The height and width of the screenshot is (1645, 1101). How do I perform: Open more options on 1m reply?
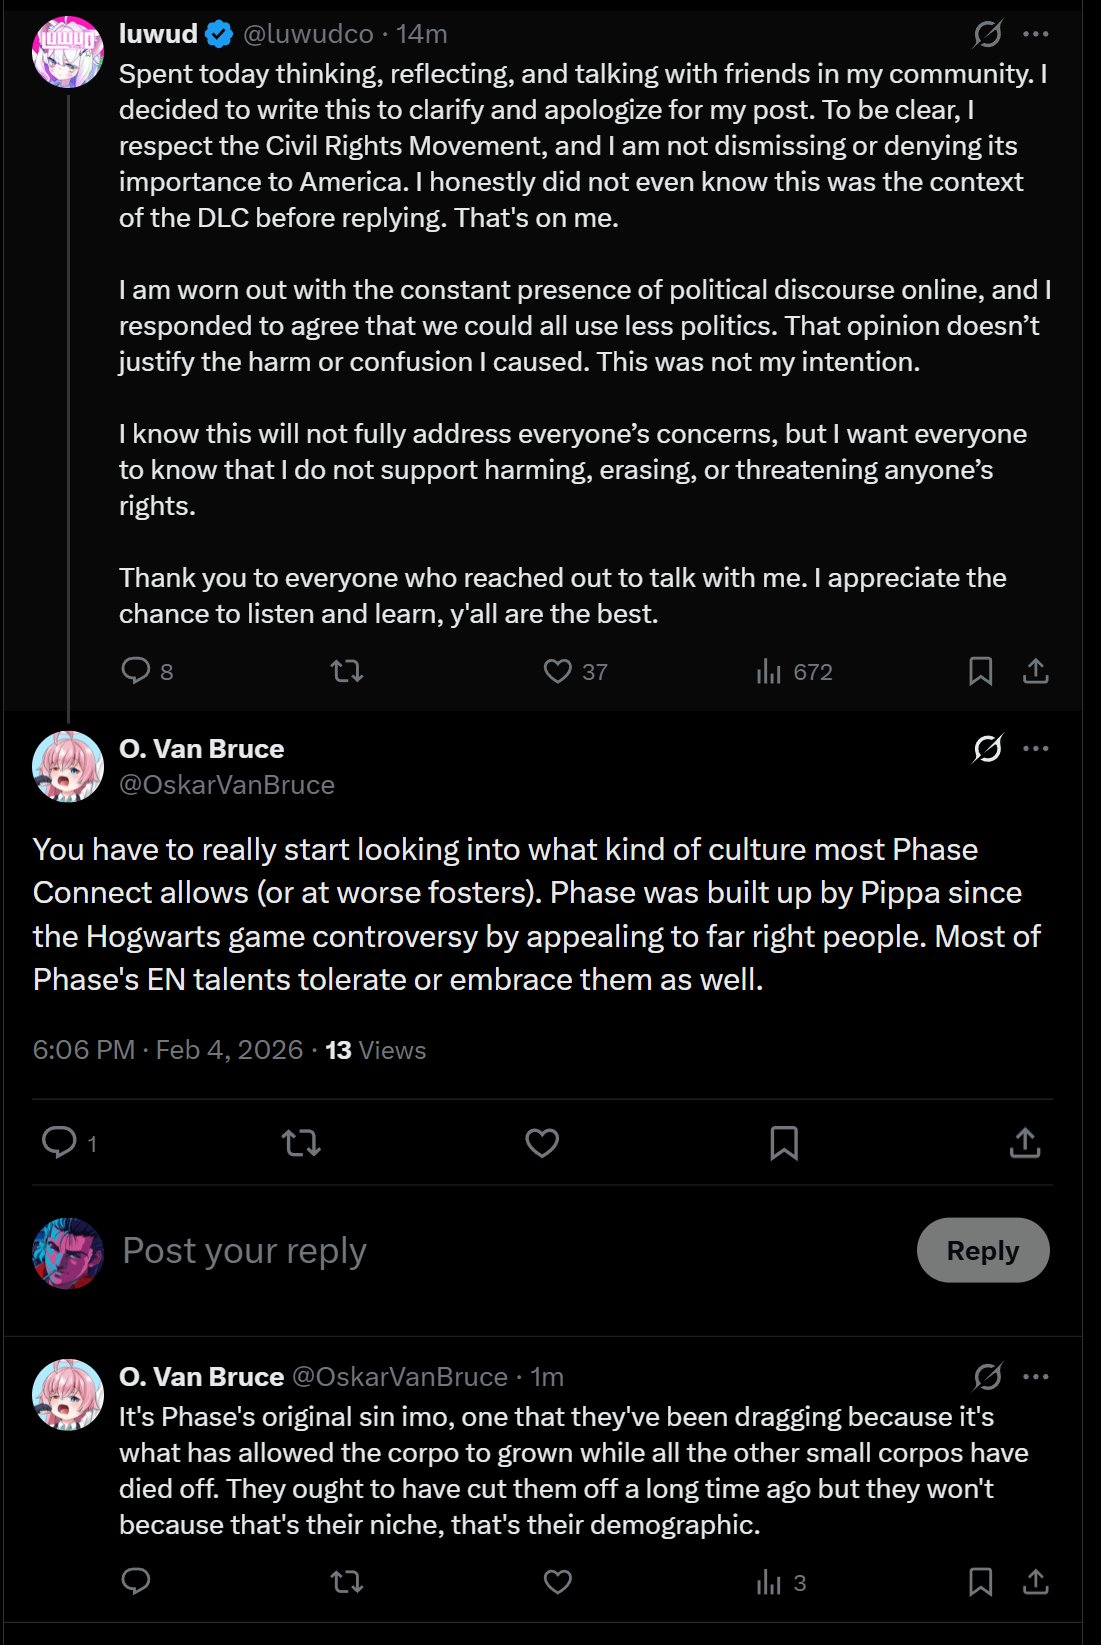pyautogui.click(x=1036, y=1377)
